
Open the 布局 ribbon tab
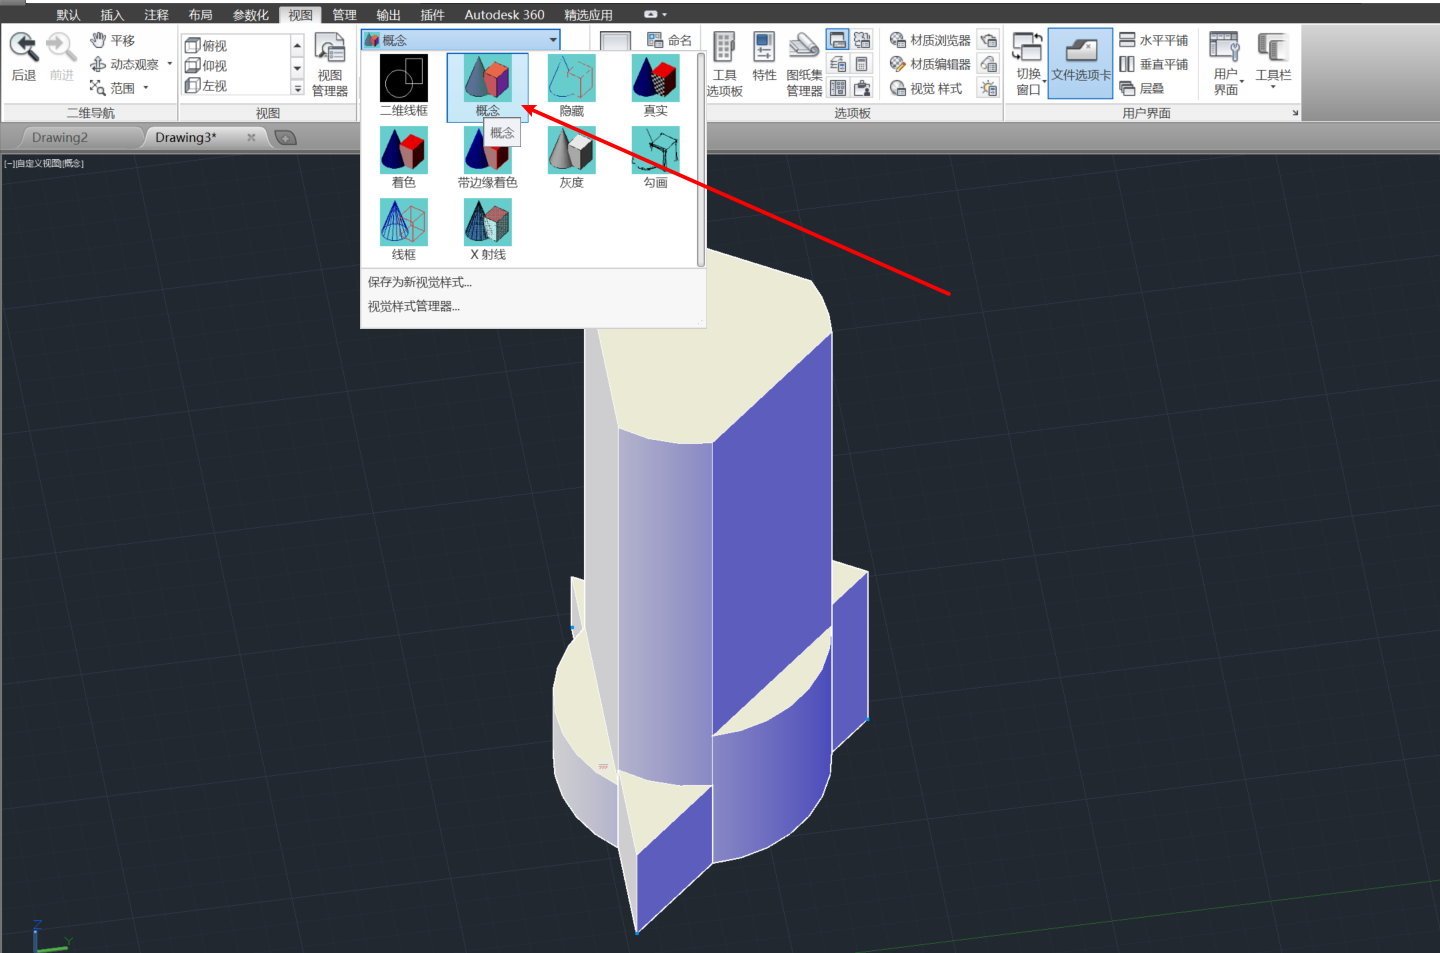pyautogui.click(x=200, y=15)
